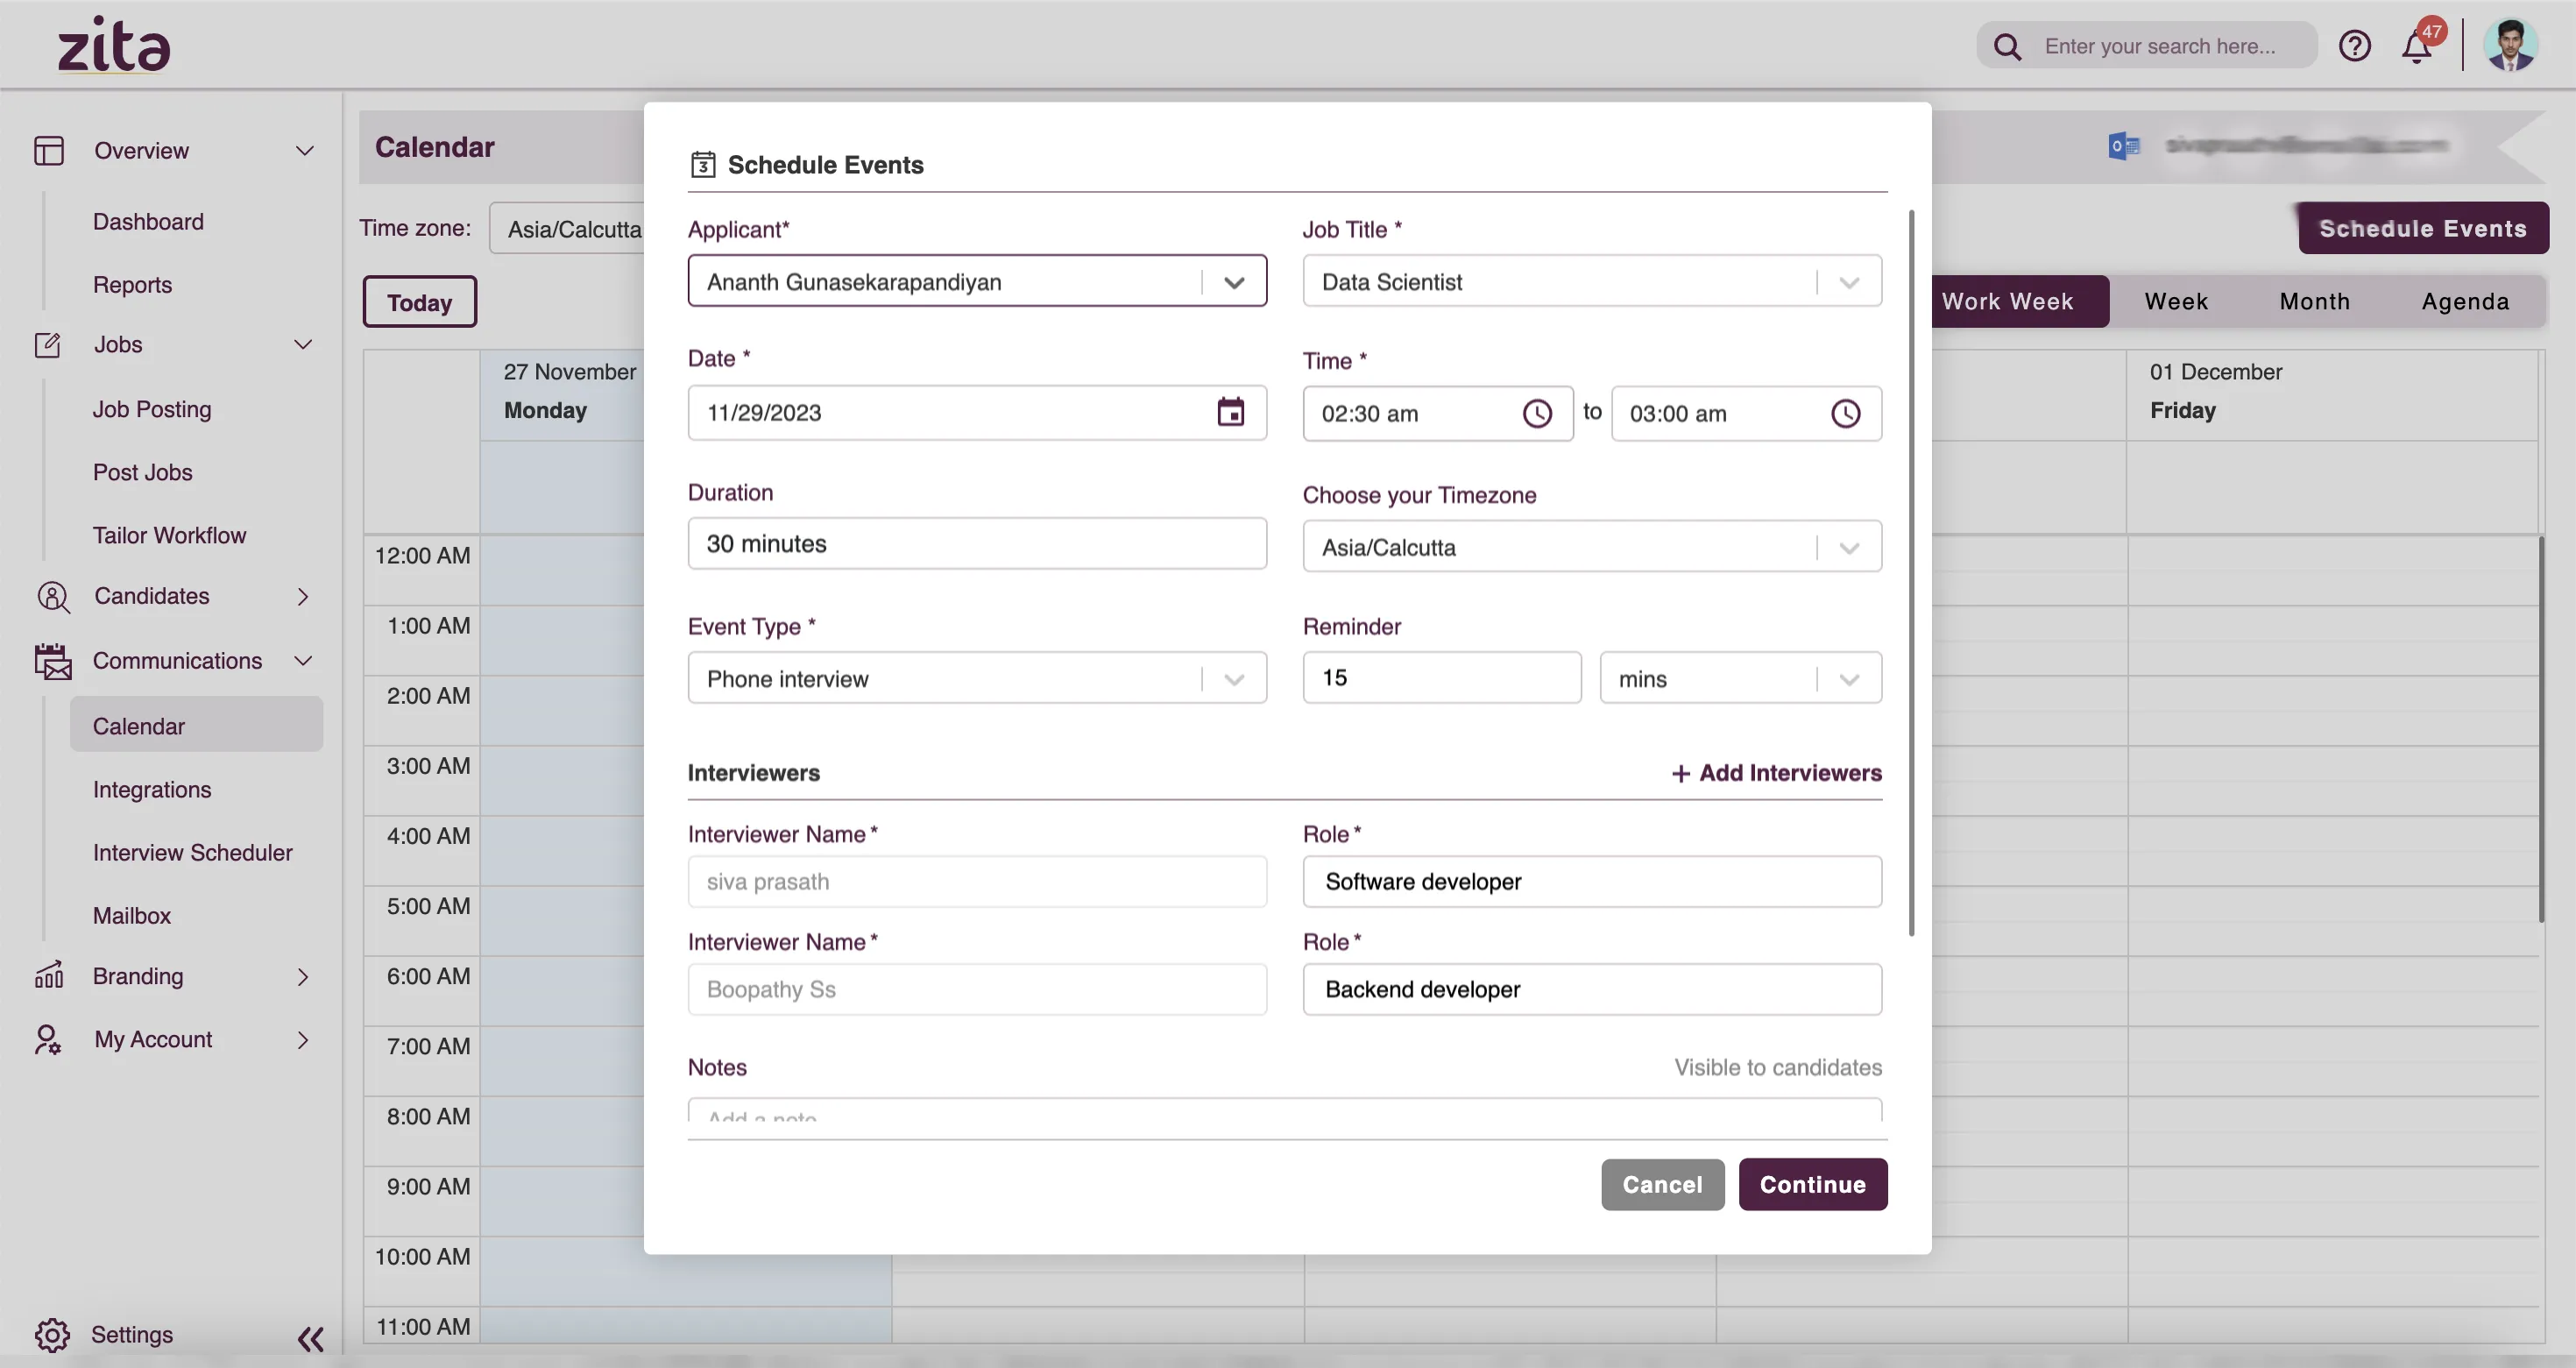
Task: Expand the My Account section chevron
Action: (303, 1040)
